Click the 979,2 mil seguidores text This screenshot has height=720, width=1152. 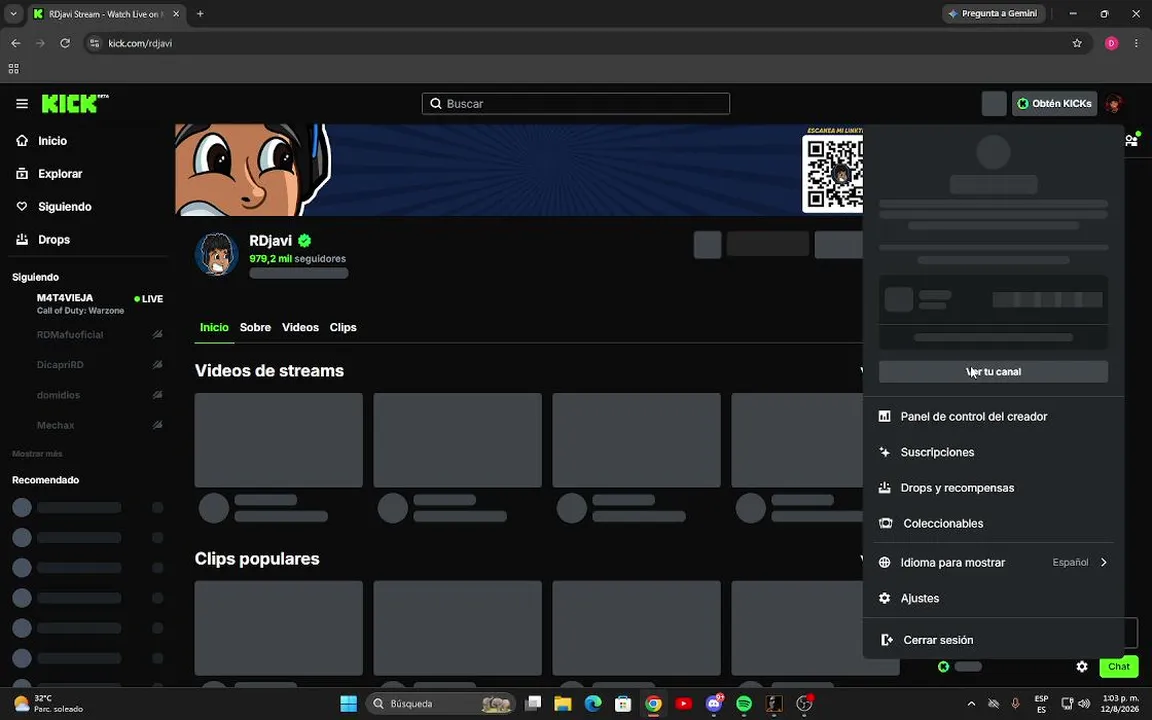tap(297, 259)
